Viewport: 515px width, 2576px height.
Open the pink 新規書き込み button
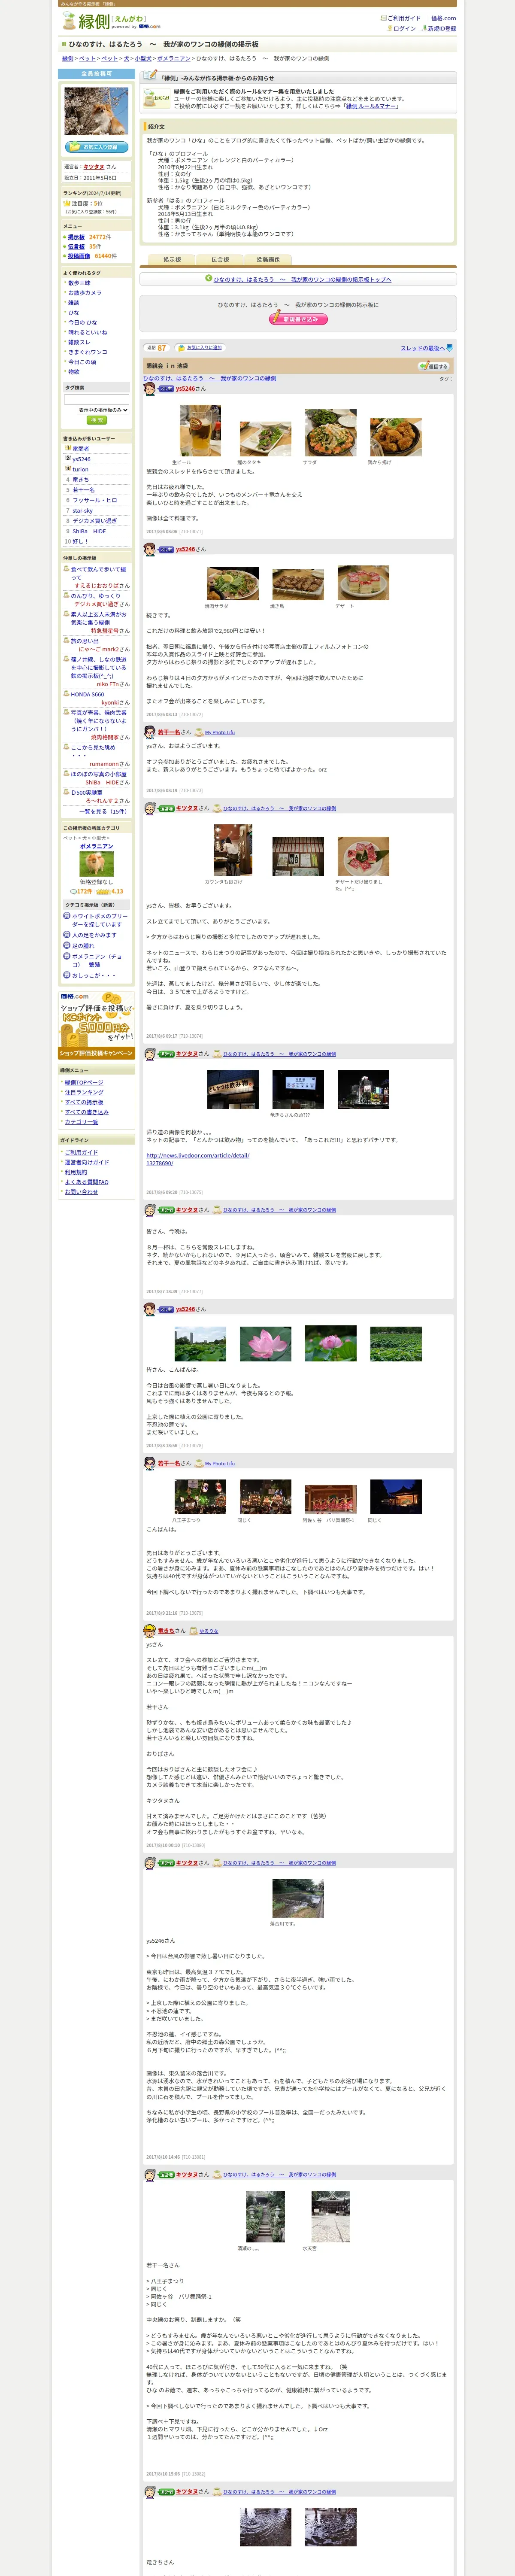pos(298,319)
